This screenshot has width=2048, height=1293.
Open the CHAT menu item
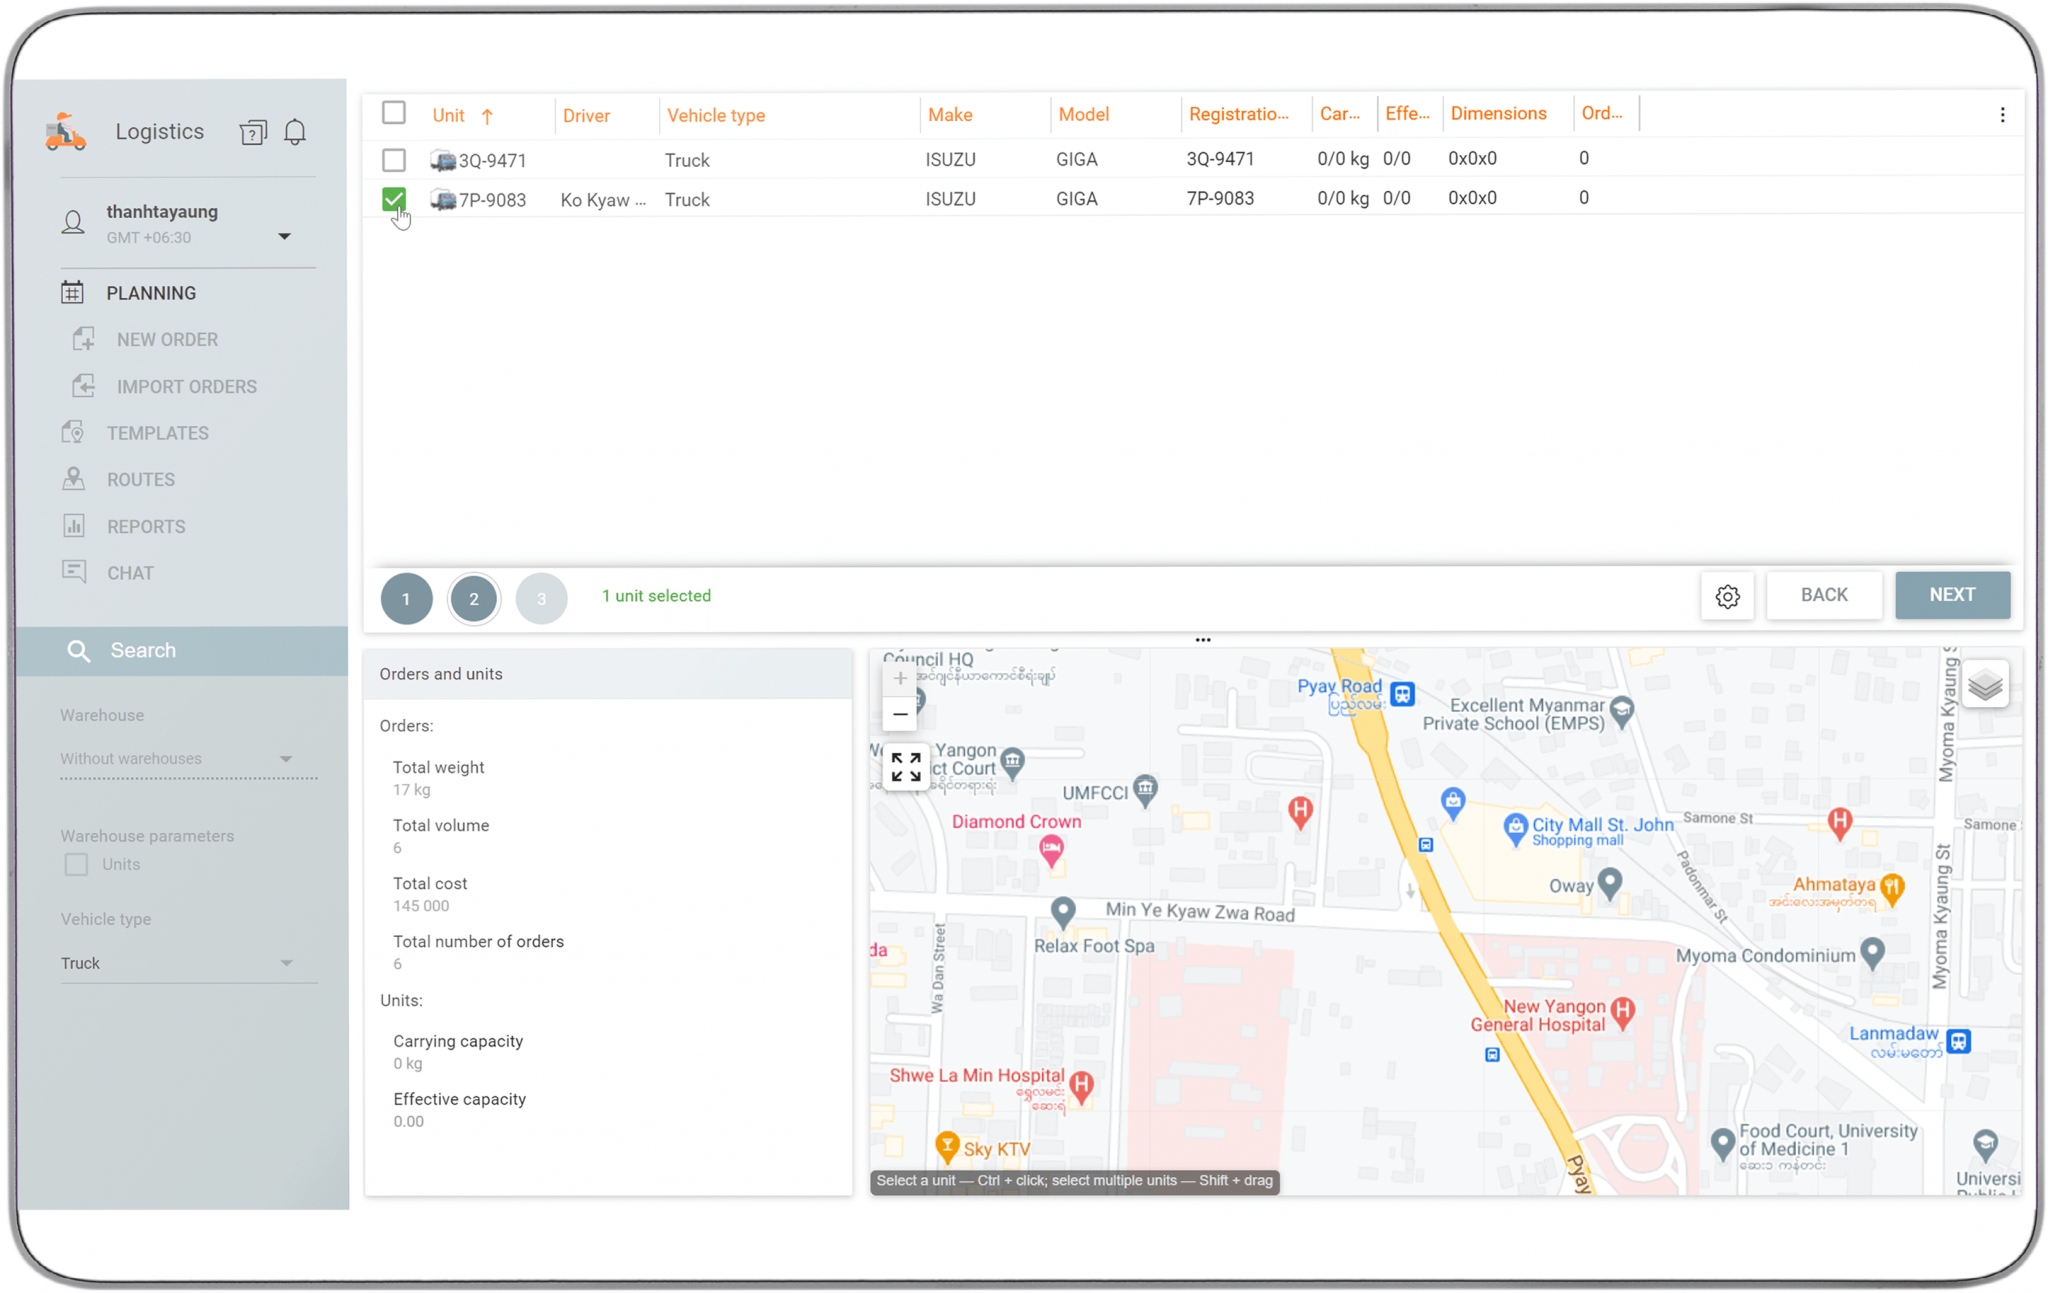130,572
